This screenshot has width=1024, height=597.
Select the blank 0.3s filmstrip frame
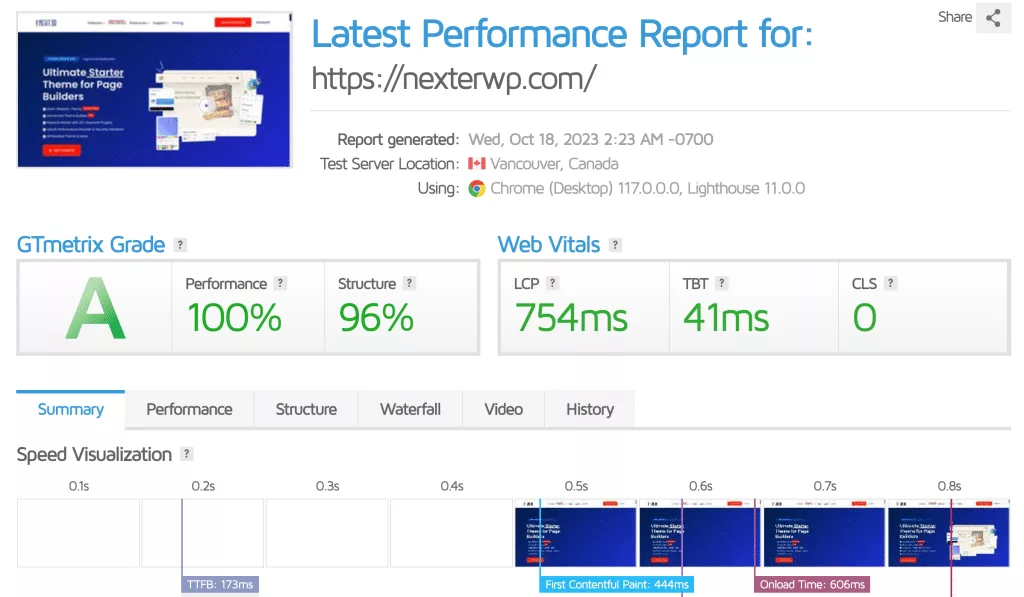point(327,533)
